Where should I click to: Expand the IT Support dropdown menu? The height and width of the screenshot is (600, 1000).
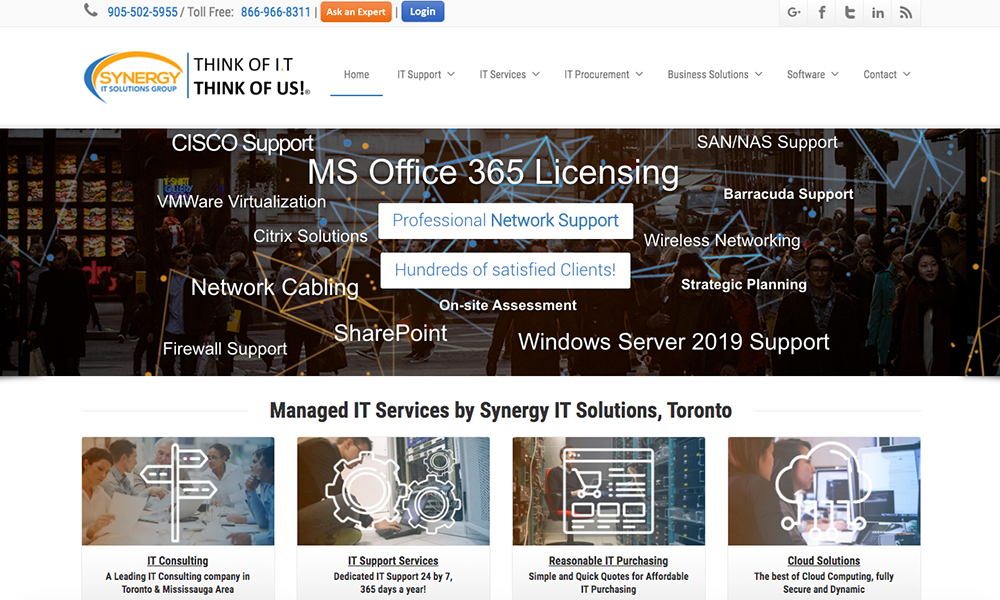pos(425,74)
